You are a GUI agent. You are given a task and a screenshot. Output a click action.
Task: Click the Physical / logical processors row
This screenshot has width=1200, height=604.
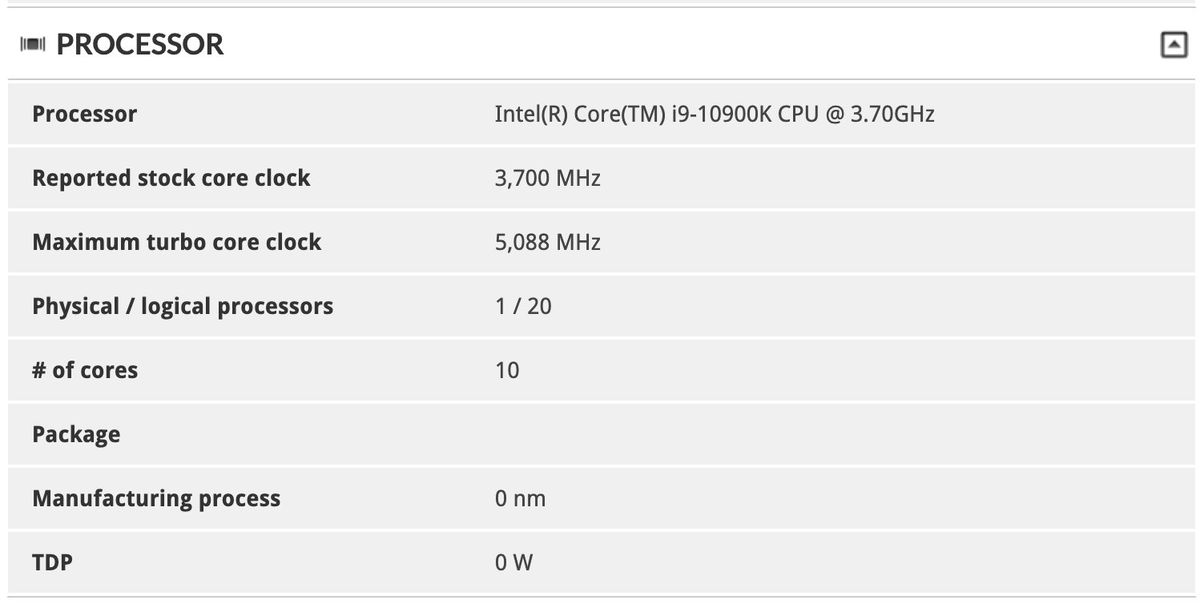(x=183, y=305)
